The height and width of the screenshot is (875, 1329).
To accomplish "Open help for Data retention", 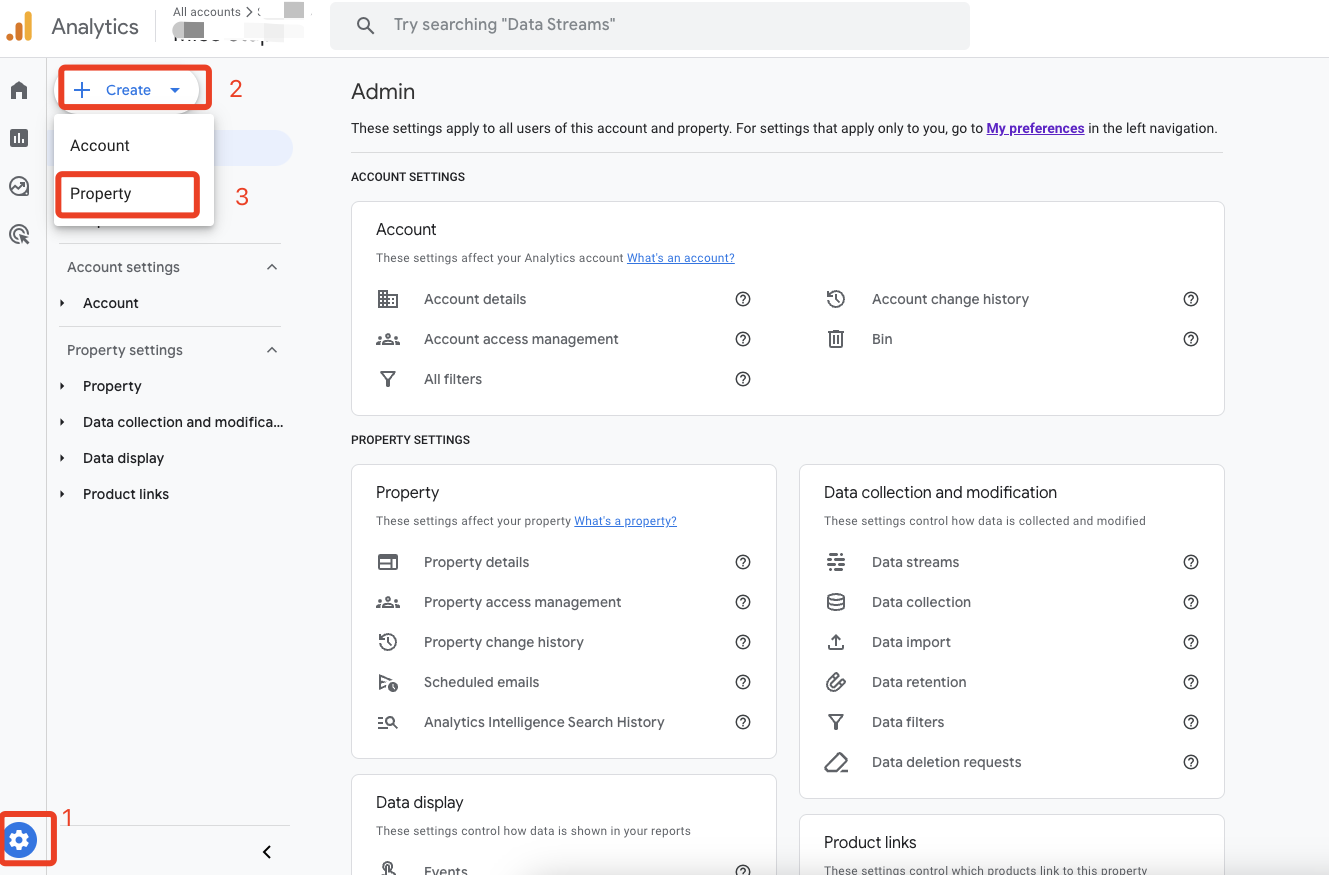I will [x=1191, y=682].
